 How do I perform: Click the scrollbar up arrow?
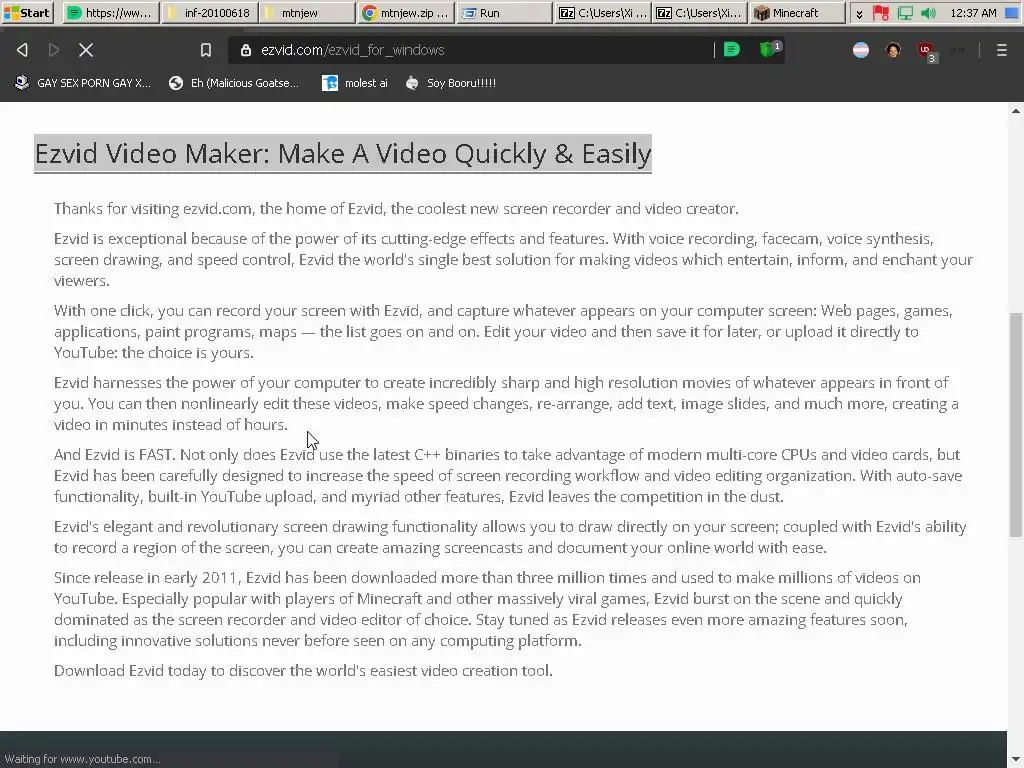point(1016,111)
